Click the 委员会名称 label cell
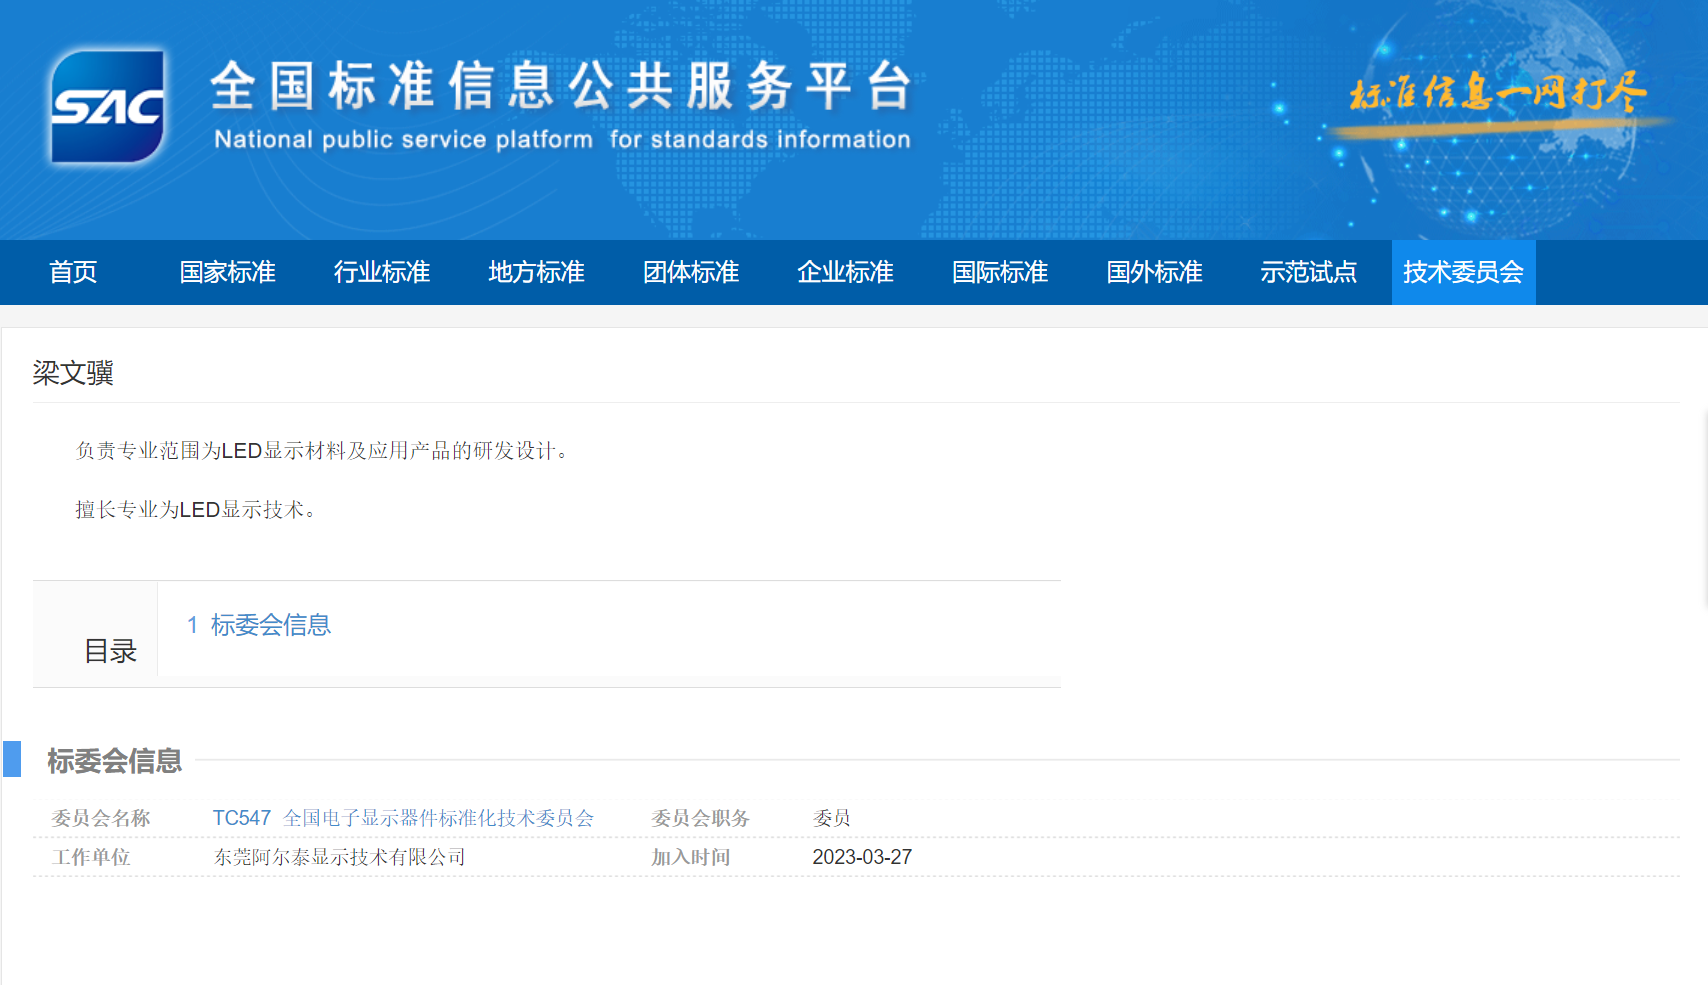The width and height of the screenshot is (1708, 985). (101, 818)
